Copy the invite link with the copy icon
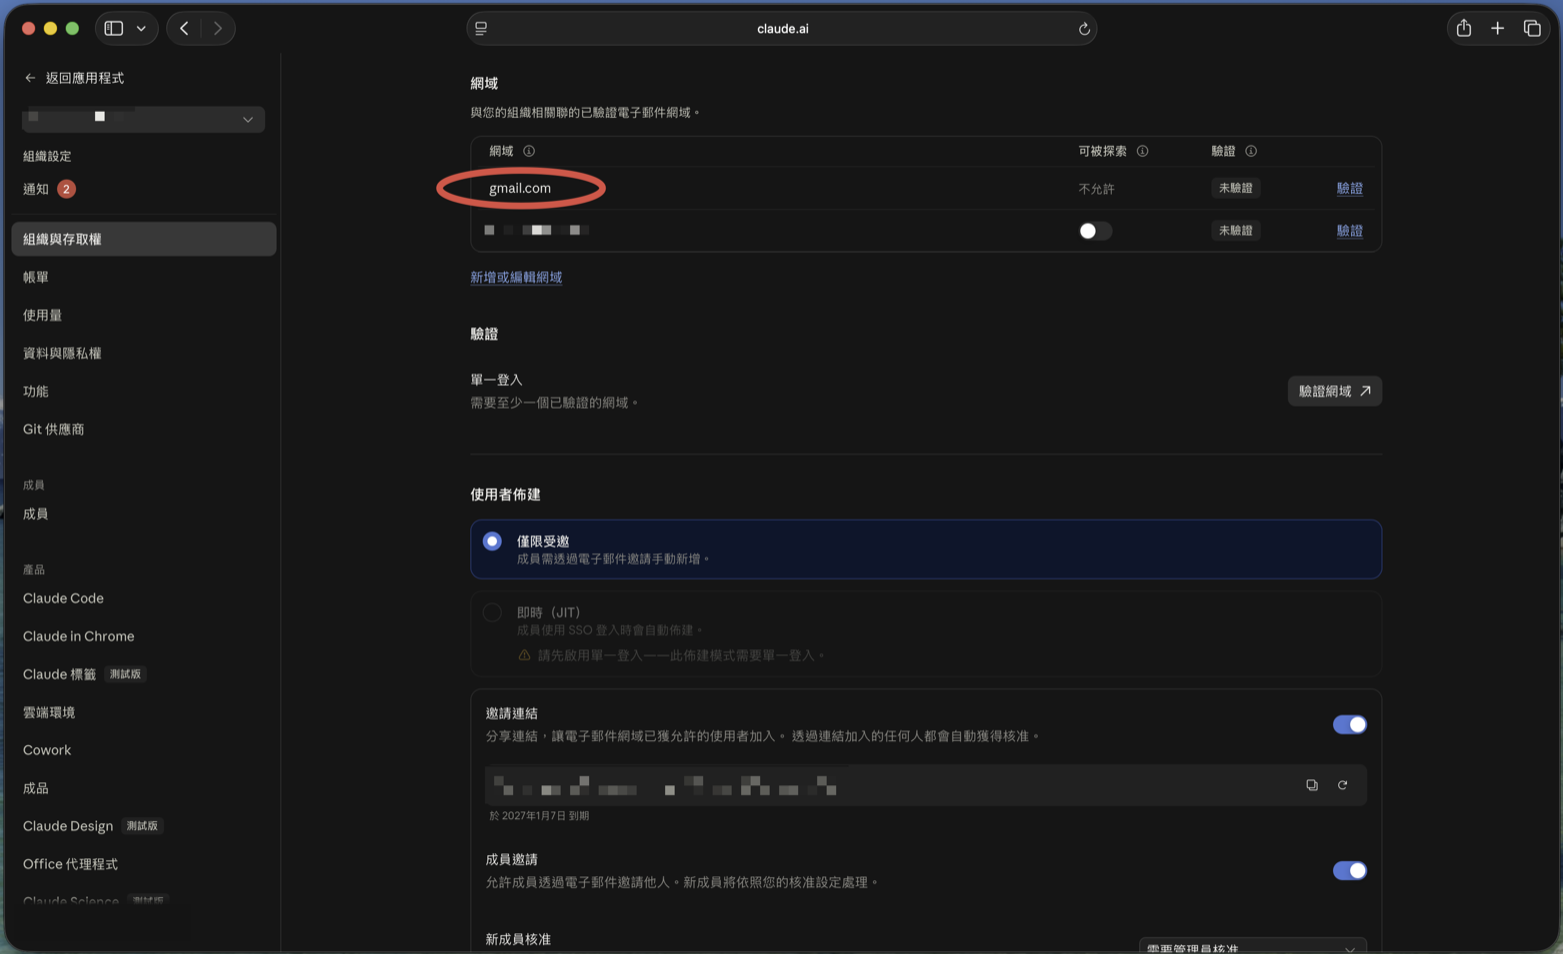The width and height of the screenshot is (1563, 954). click(x=1312, y=785)
